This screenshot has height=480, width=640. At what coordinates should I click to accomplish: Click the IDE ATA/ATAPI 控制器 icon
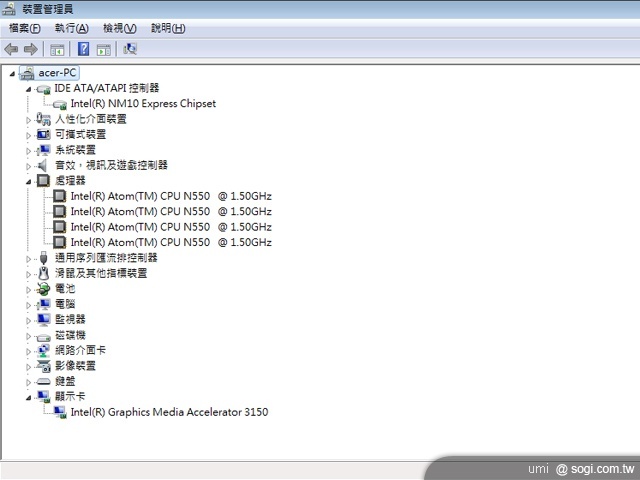coord(43,89)
